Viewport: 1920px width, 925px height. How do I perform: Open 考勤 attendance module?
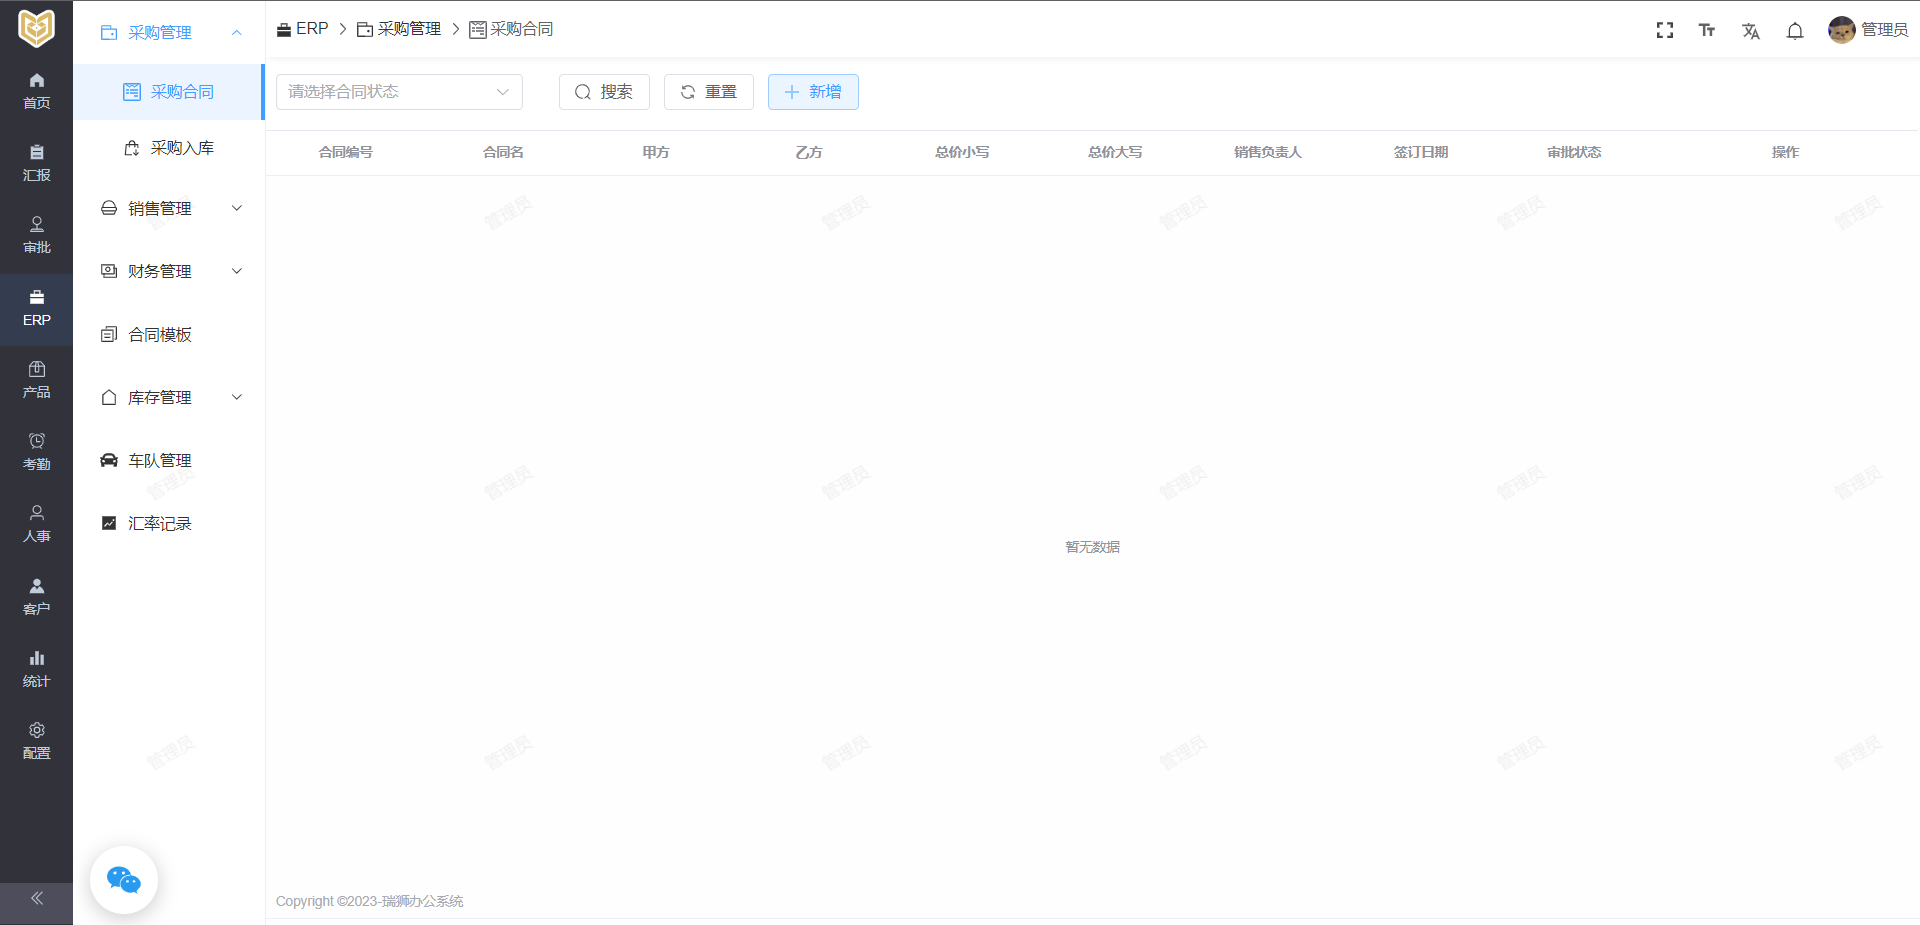click(x=36, y=451)
